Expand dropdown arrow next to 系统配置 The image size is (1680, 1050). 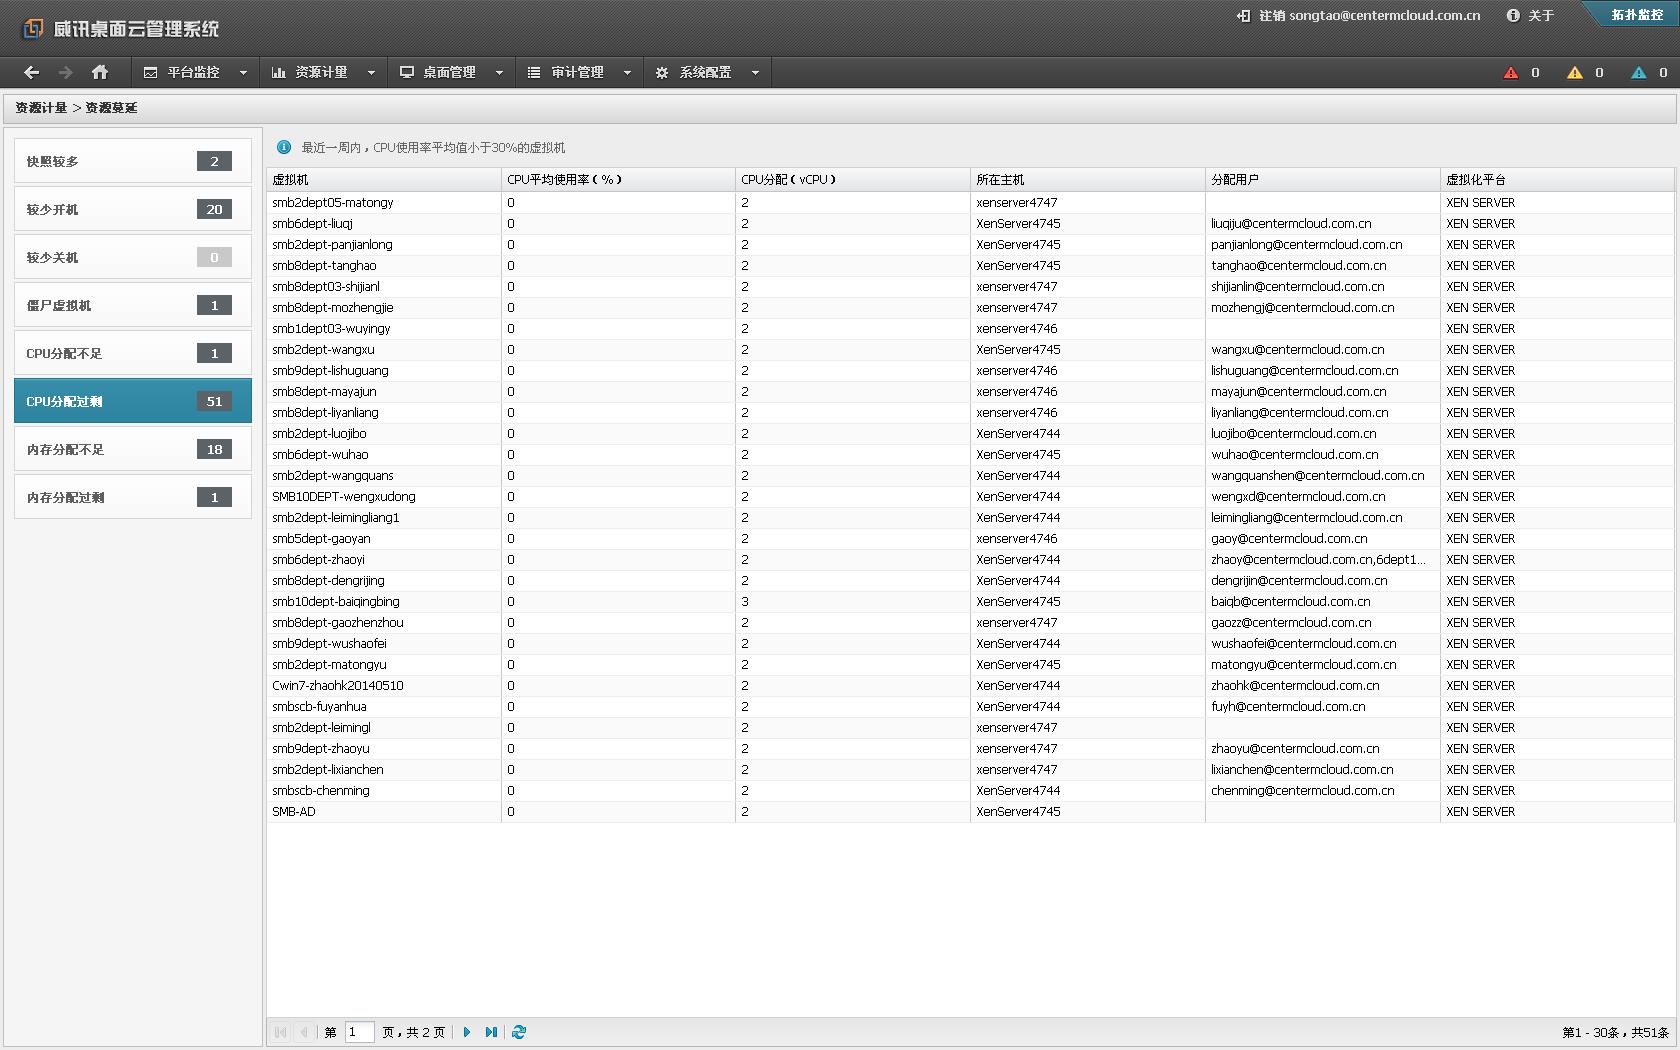click(x=755, y=72)
